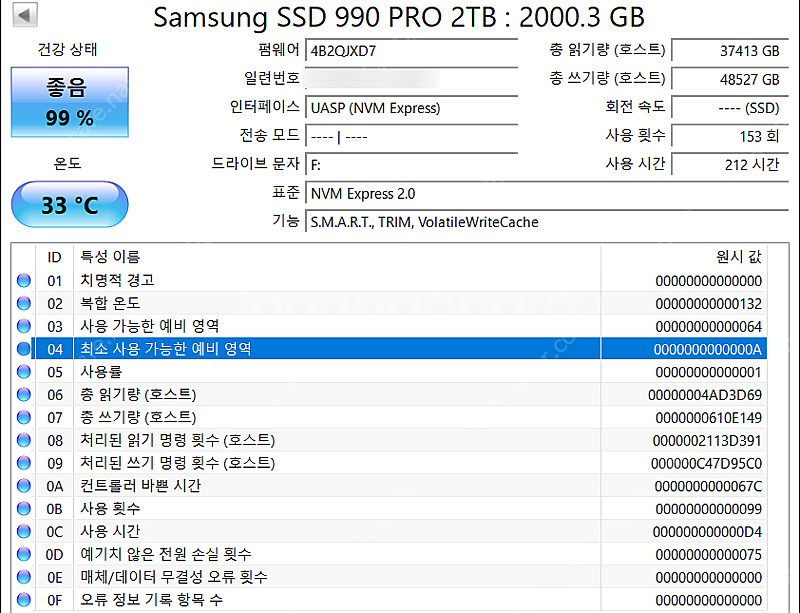Click the 건강 상태 label

[x=67, y=50]
